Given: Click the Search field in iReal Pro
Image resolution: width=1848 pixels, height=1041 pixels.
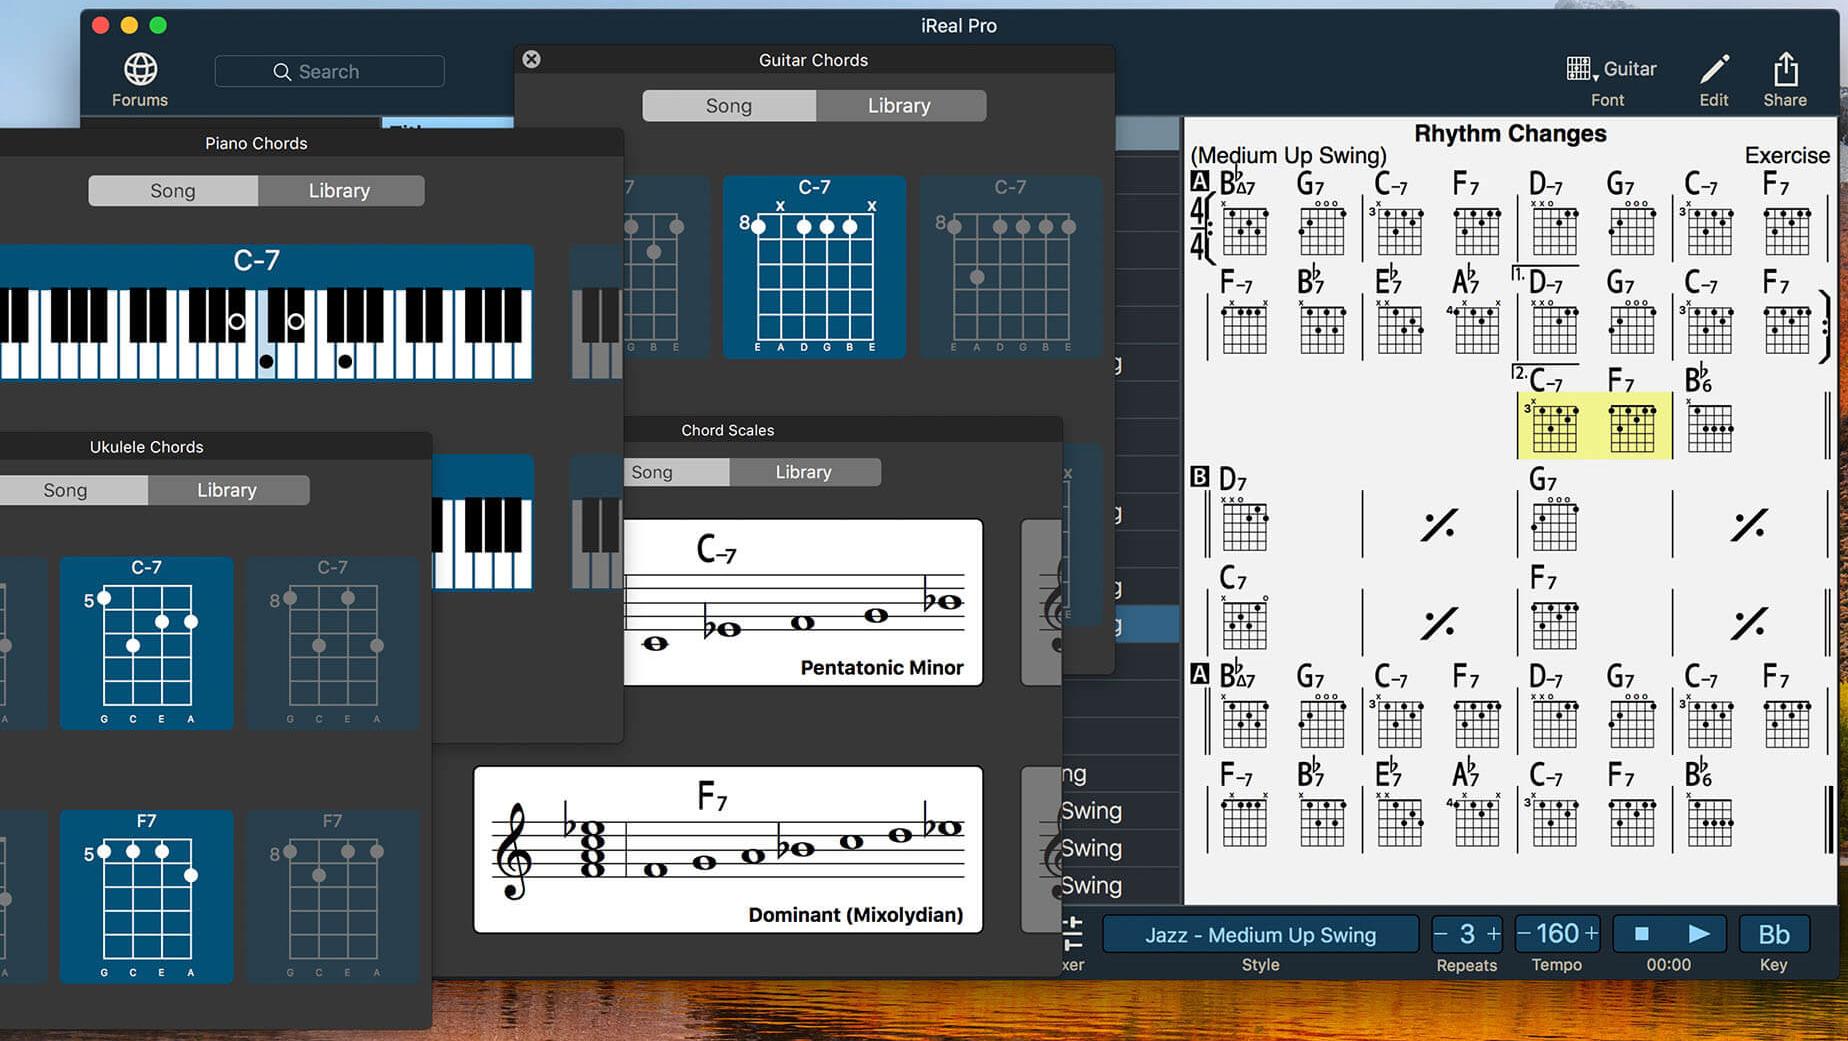Looking at the screenshot, I should (329, 71).
